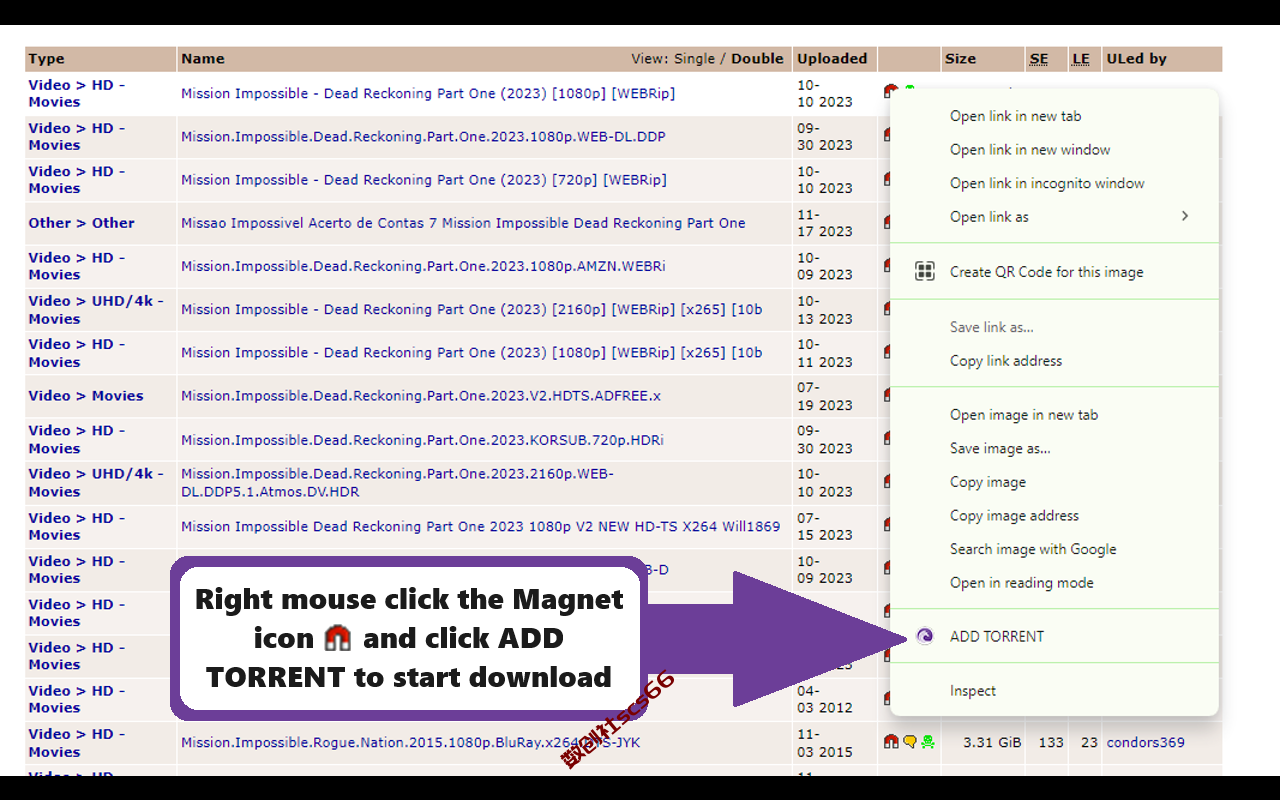Sort by the SE seeders header
The image size is (1280, 800).
pos(1039,59)
